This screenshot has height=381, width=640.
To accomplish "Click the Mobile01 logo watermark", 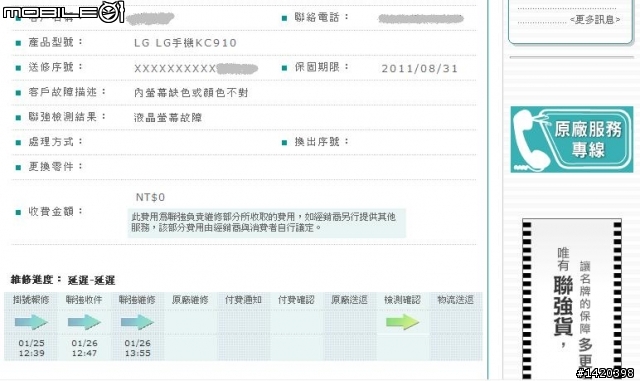I will coord(63,11).
